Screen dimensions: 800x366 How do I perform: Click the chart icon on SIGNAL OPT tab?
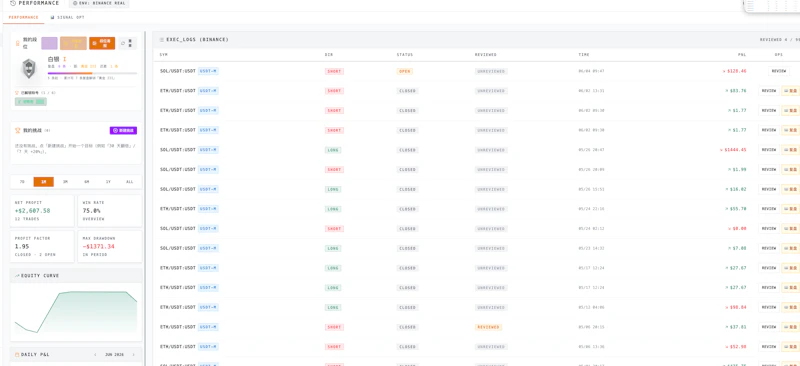52,17
